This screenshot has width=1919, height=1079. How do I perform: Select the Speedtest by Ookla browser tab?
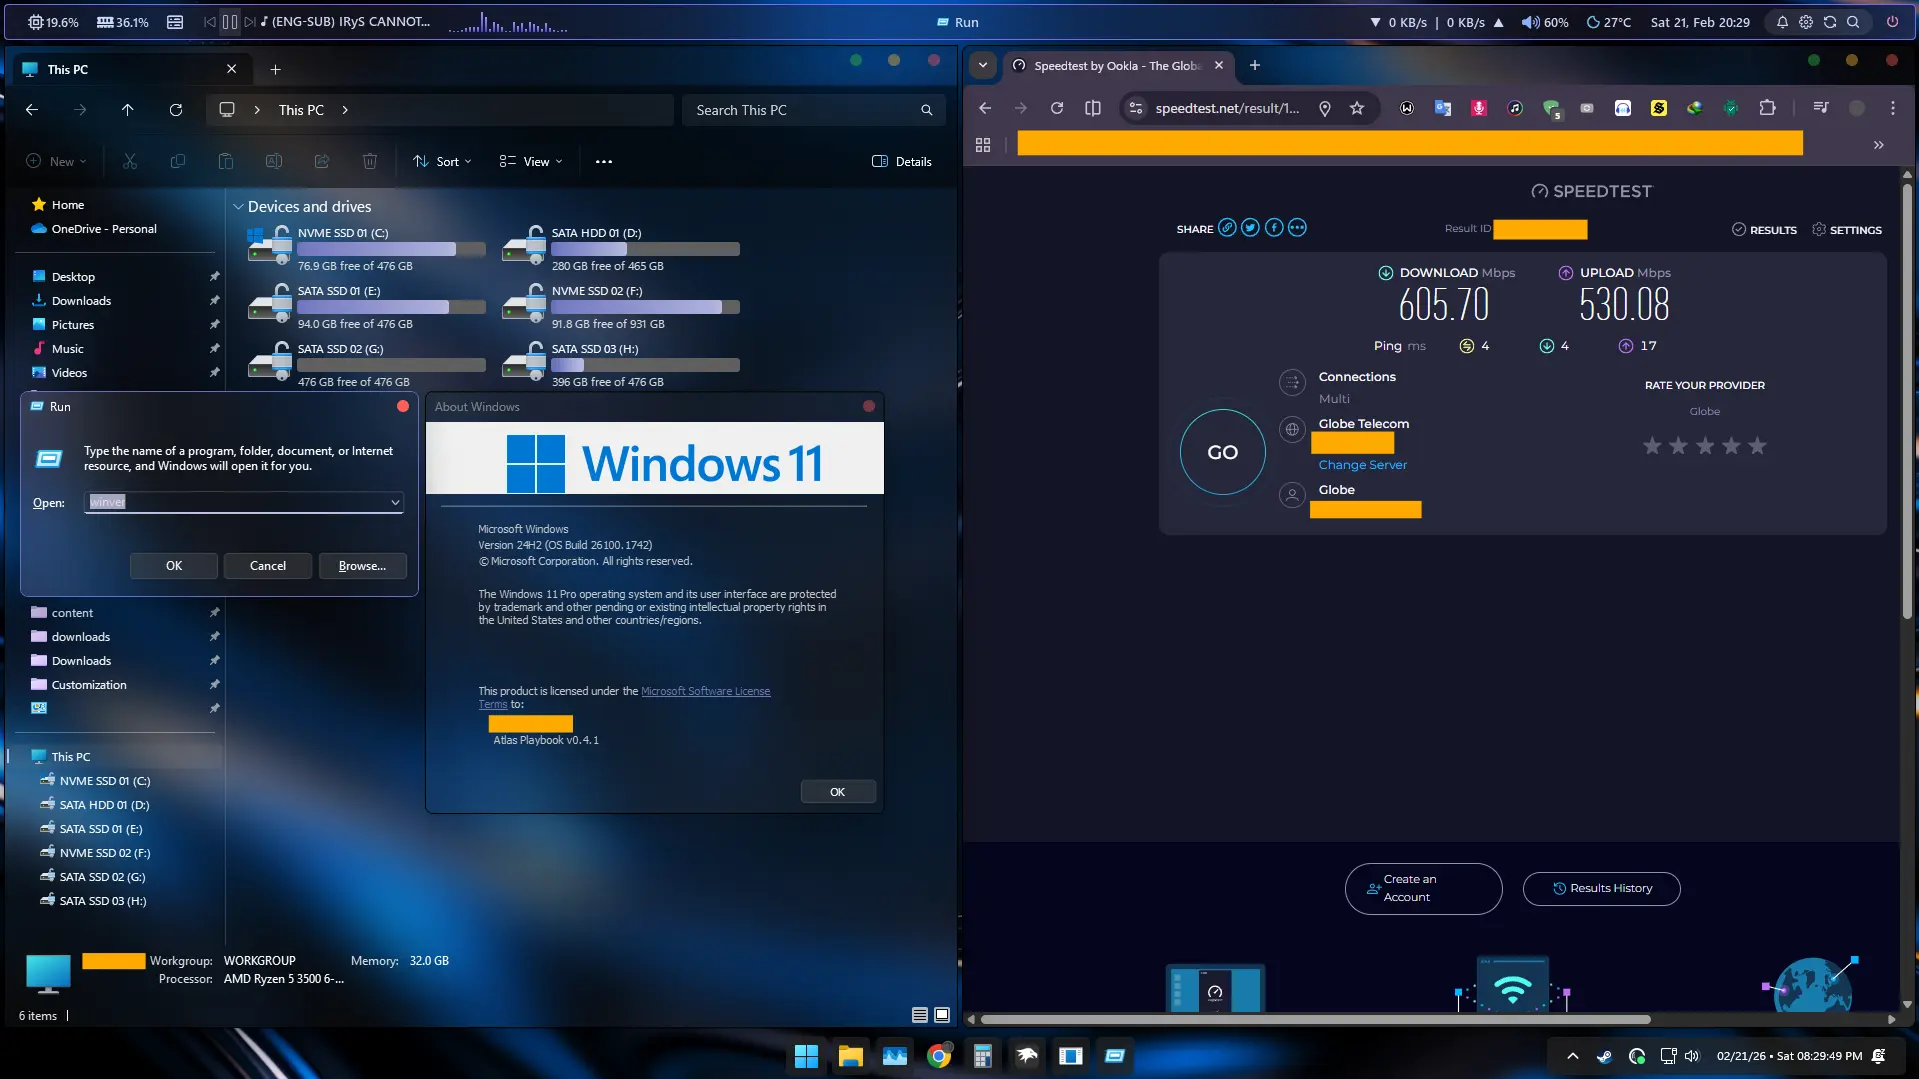tap(1118, 66)
